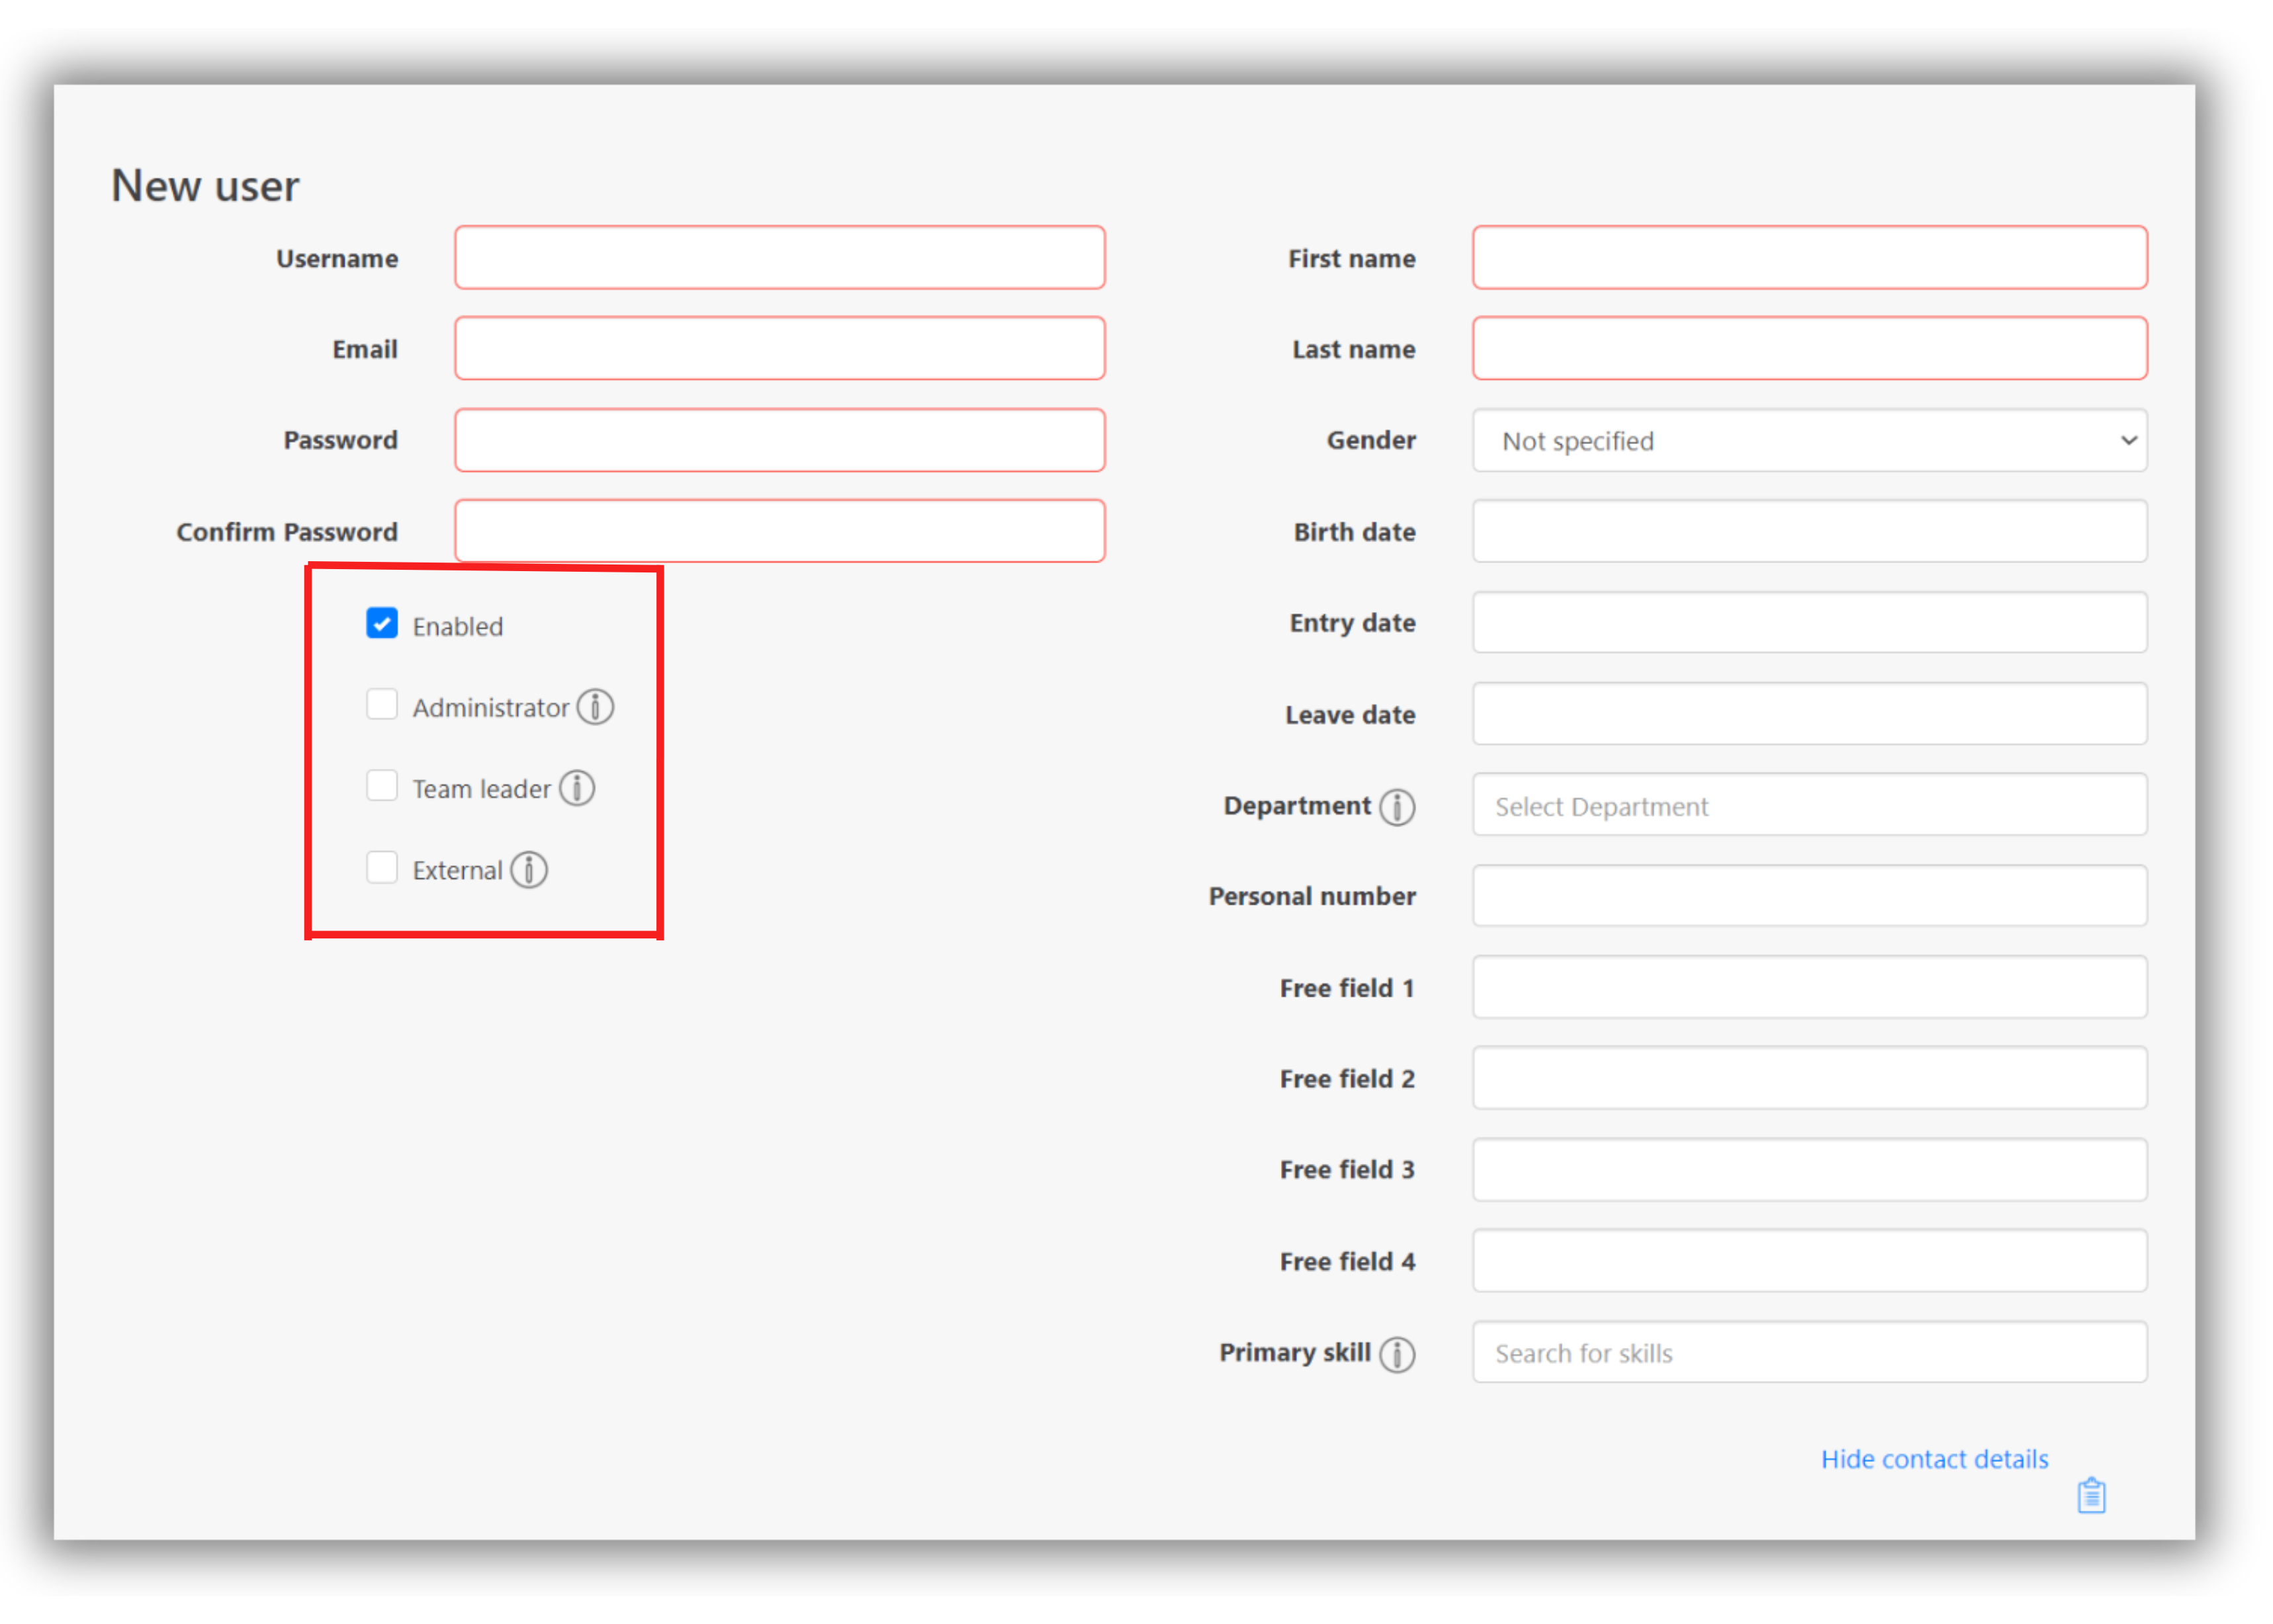Click the clipboard icon at bottom right
2273x1624 pixels.
(2091, 1496)
